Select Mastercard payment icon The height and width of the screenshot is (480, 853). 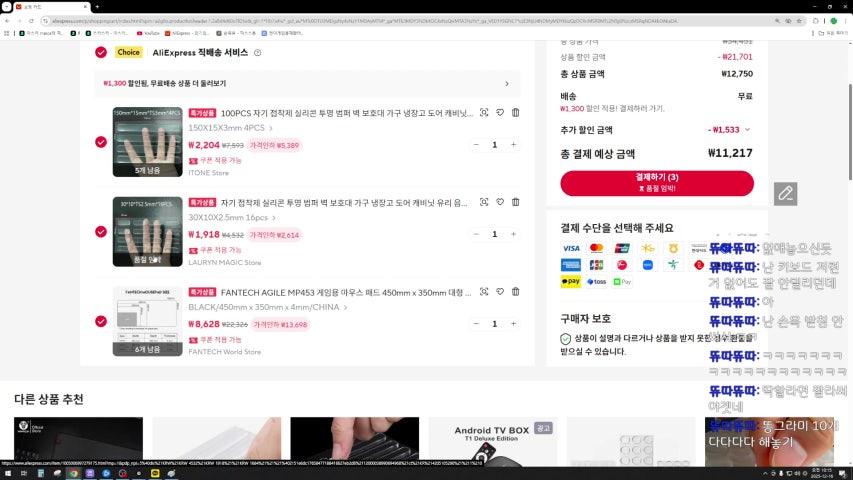tap(596, 248)
